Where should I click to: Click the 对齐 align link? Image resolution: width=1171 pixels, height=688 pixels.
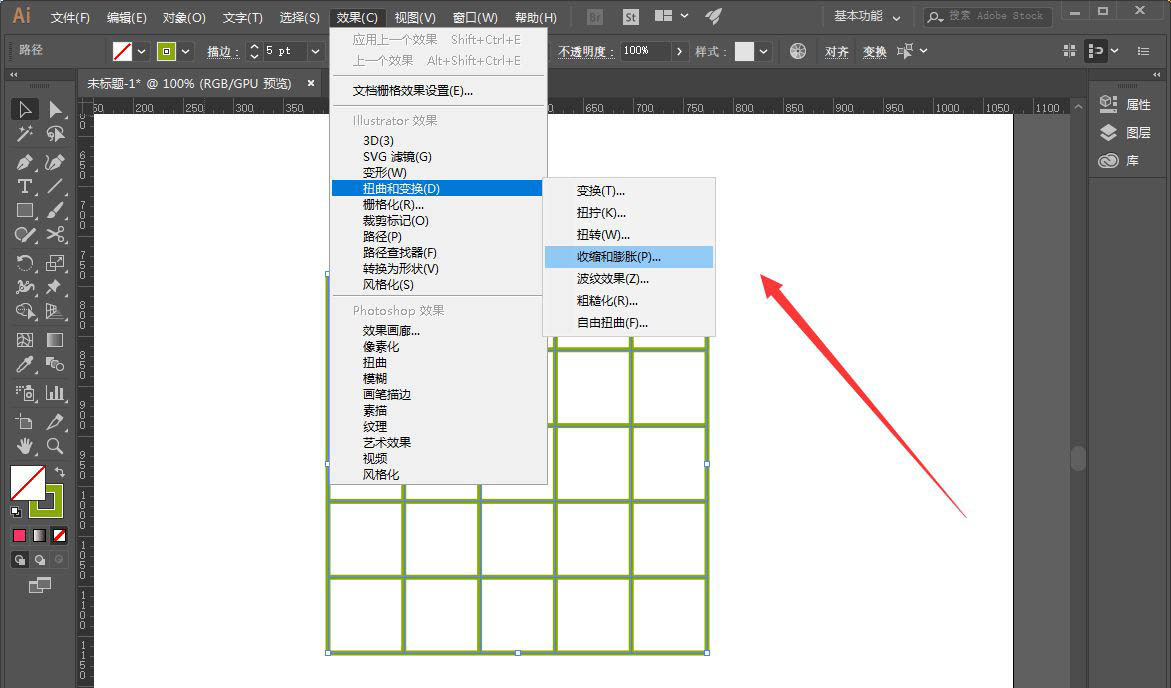click(836, 50)
